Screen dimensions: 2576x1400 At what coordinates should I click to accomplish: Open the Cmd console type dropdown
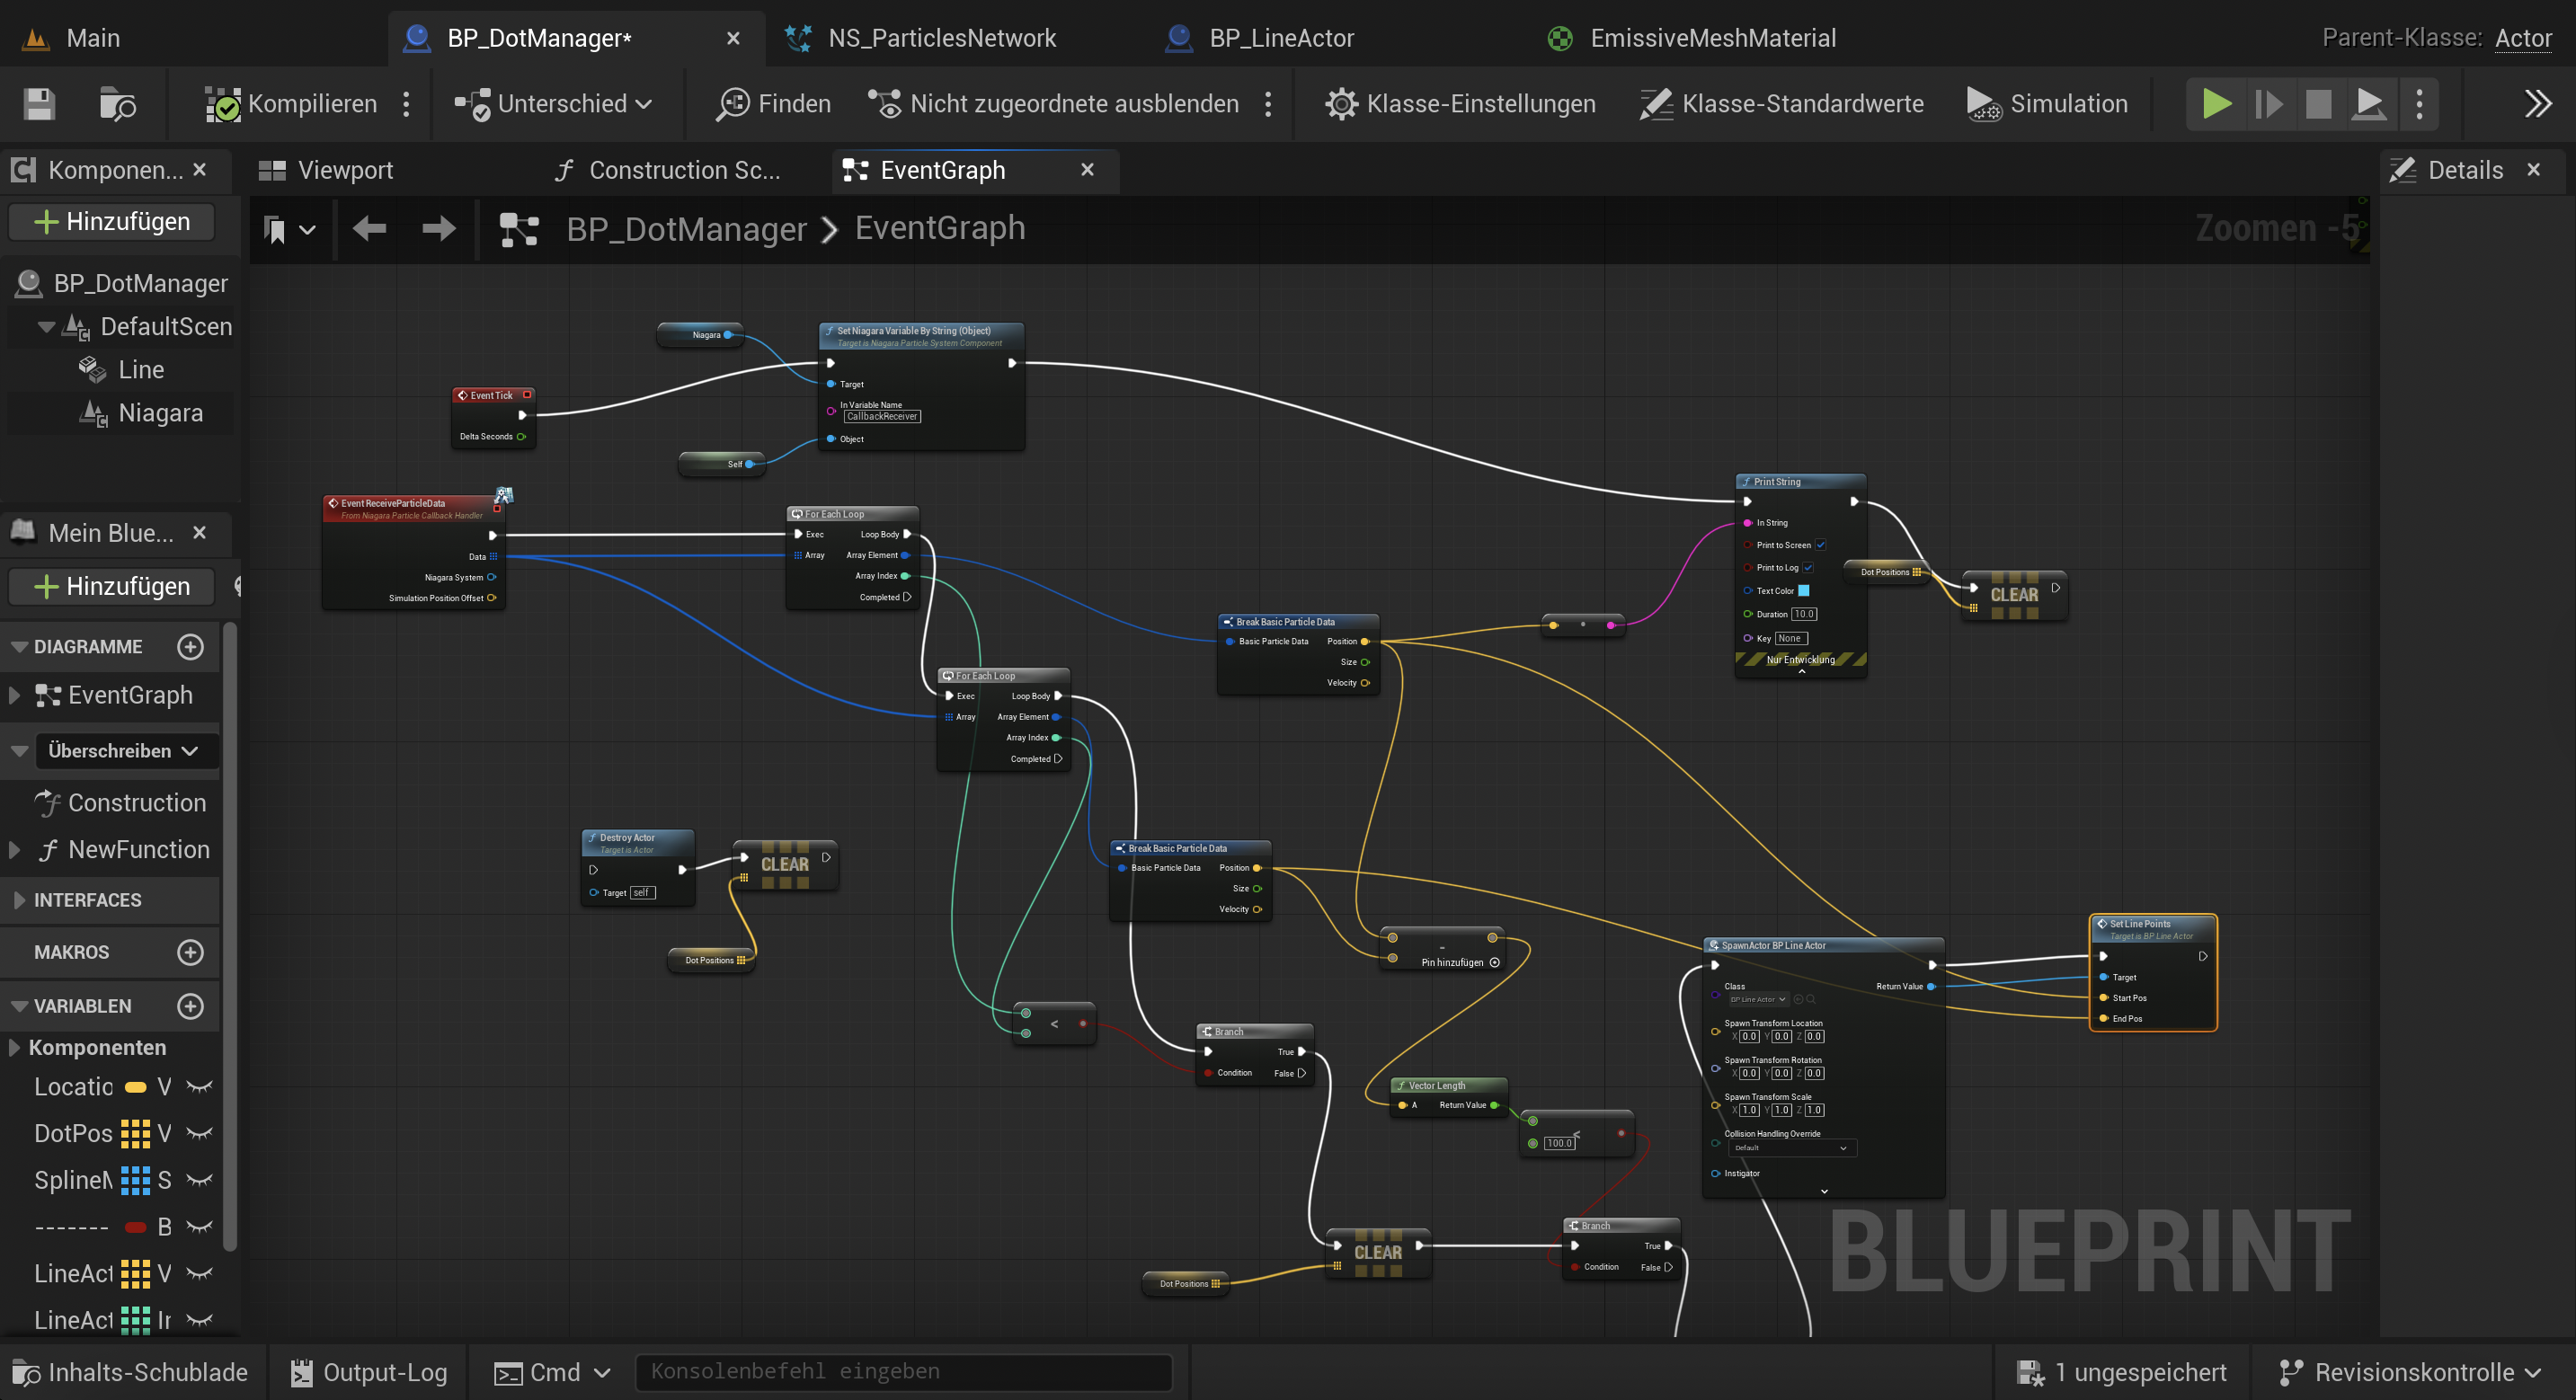[x=553, y=1372]
